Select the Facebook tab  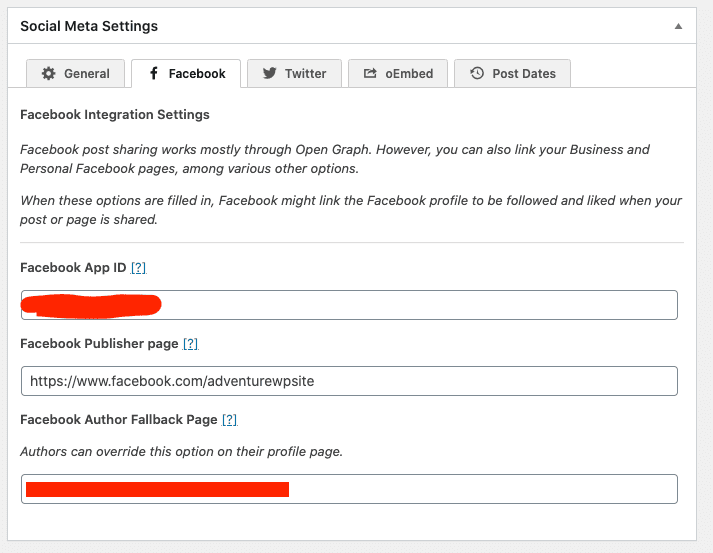coord(186,73)
